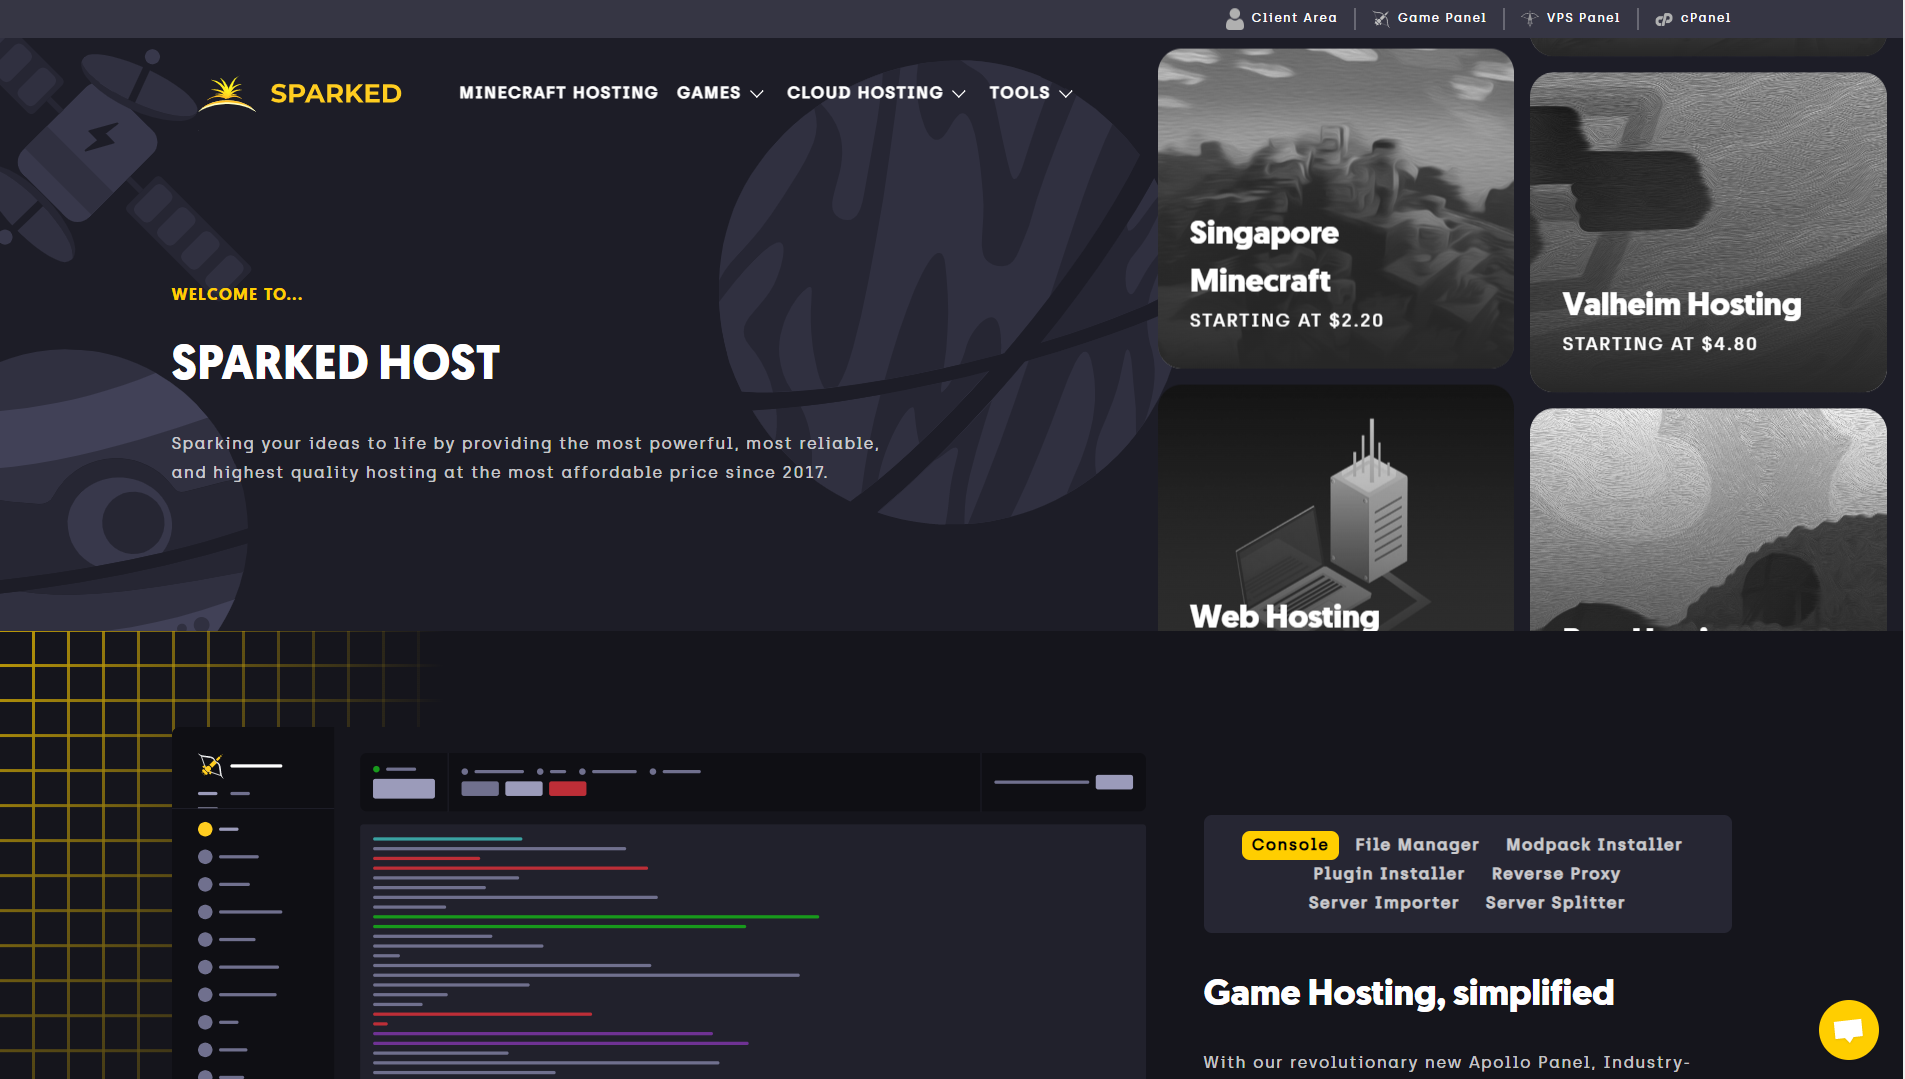Click the STARTING AT $2.20 text
The width and height of the screenshot is (1905, 1079).
(1286, 320)
